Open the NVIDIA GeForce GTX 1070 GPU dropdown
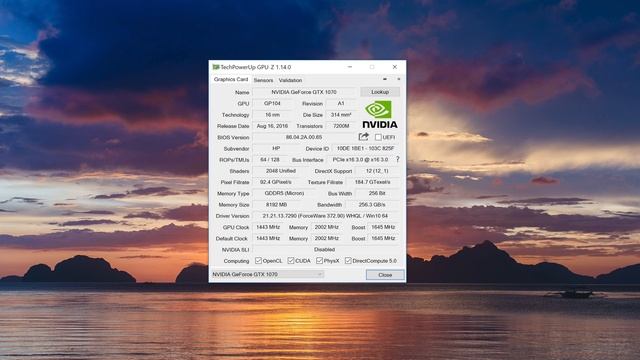This screenshot has height=360, width=640. (267, 274)
